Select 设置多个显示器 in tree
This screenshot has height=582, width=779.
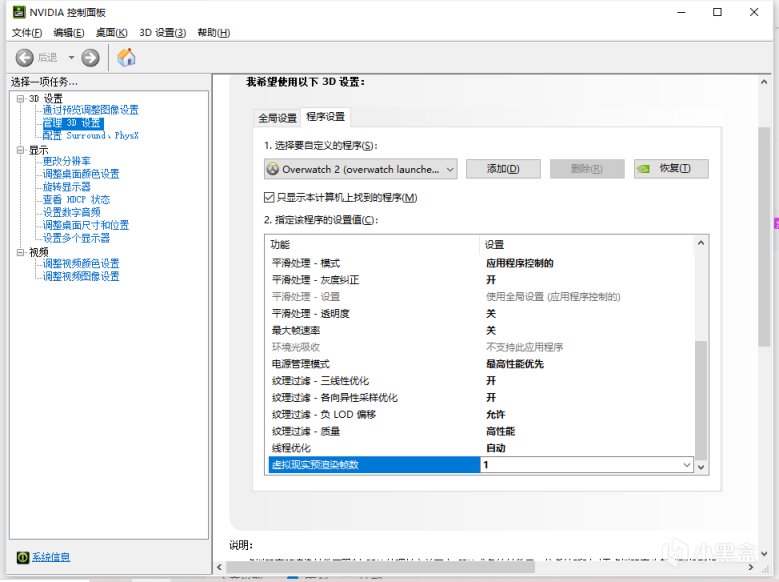click(x=77, y=238)
